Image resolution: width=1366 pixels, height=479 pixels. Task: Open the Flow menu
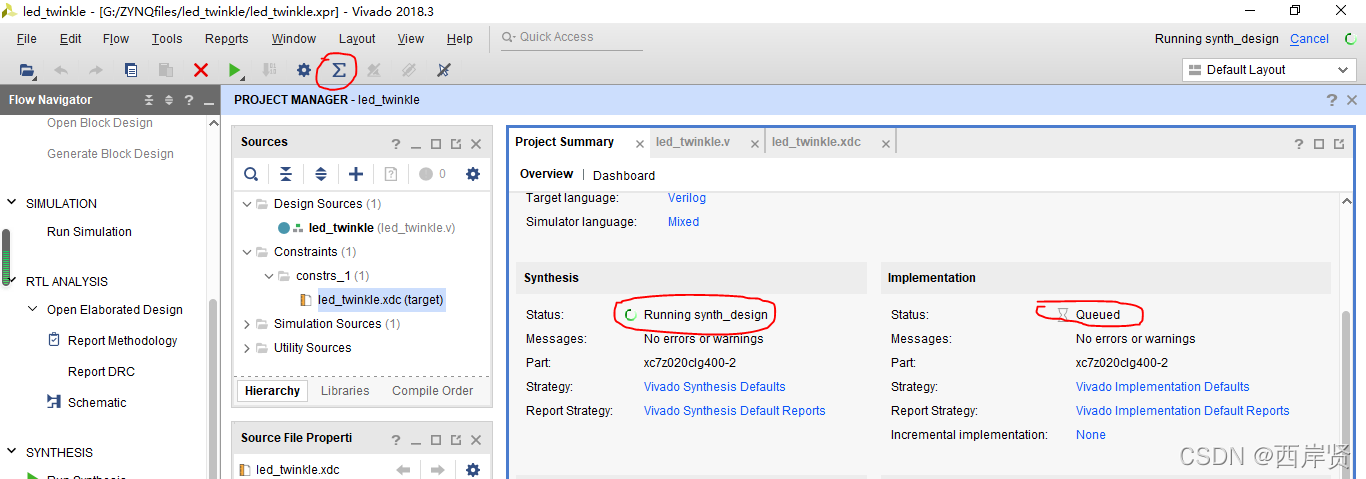point(116,39)
